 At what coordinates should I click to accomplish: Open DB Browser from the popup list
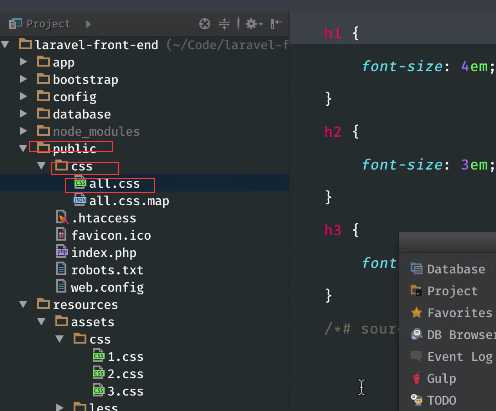461,335
